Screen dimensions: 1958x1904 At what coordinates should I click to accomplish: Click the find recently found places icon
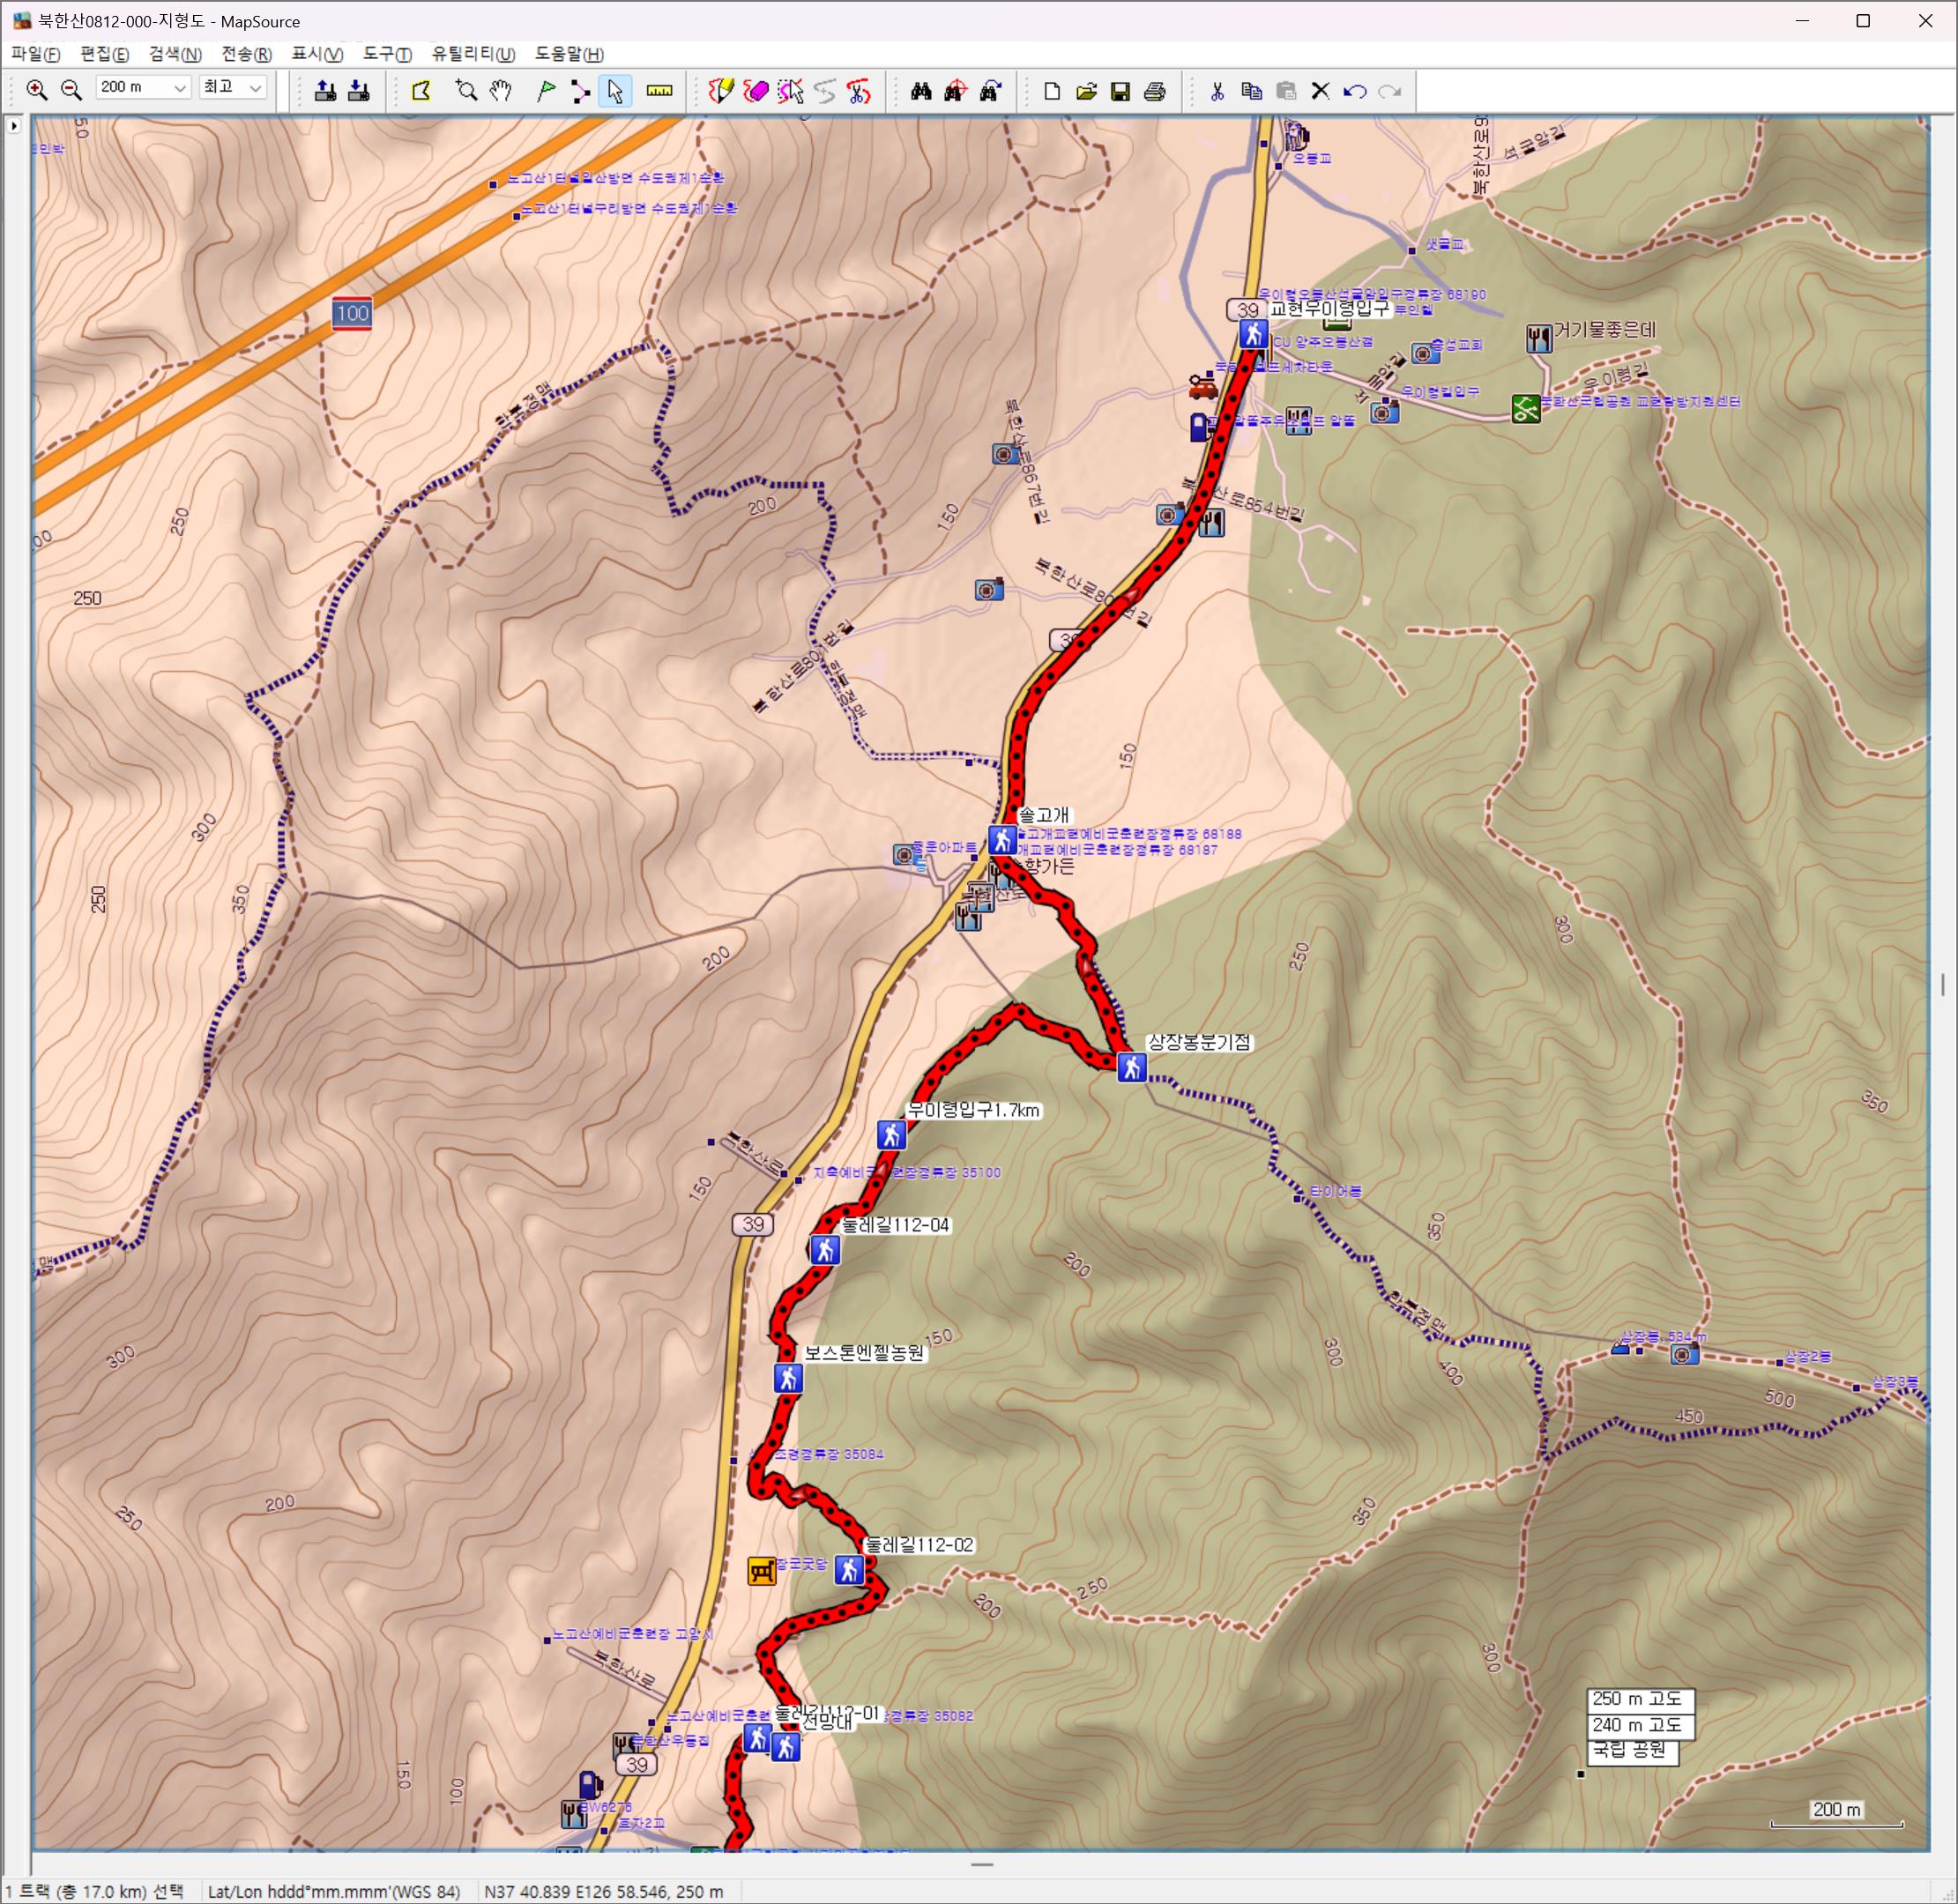pos(990,91)
